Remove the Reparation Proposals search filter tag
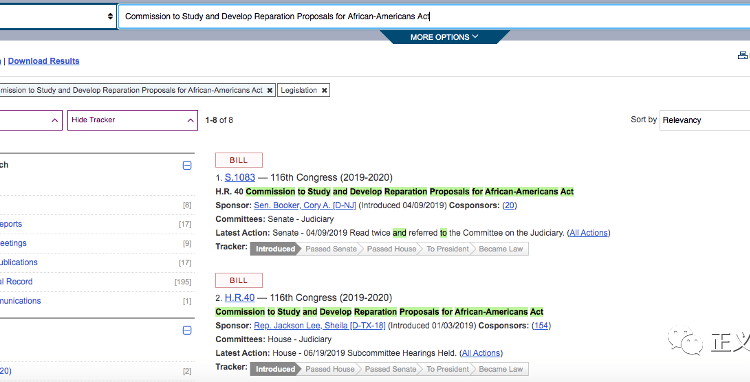Viewport: 750px width, 382px height. 270,90
